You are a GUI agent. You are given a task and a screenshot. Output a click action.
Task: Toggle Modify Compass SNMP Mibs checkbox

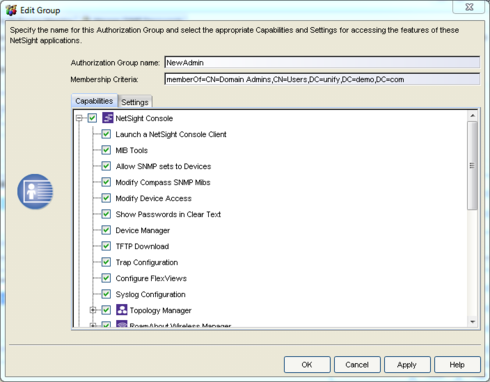(106, 182)
